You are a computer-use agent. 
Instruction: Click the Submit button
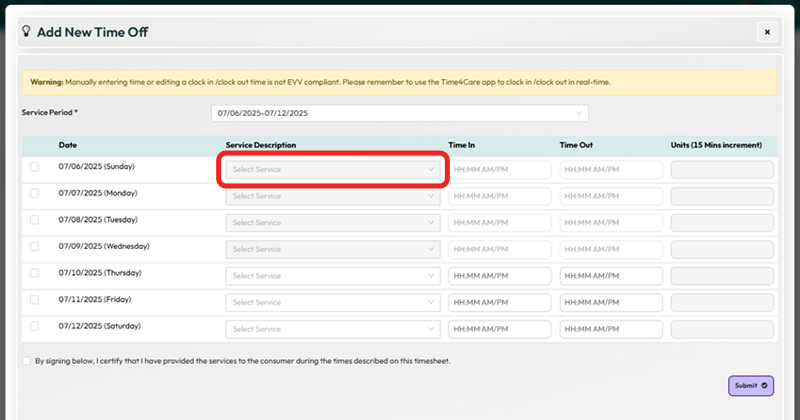pyautogui.click(x=751, y=385)
